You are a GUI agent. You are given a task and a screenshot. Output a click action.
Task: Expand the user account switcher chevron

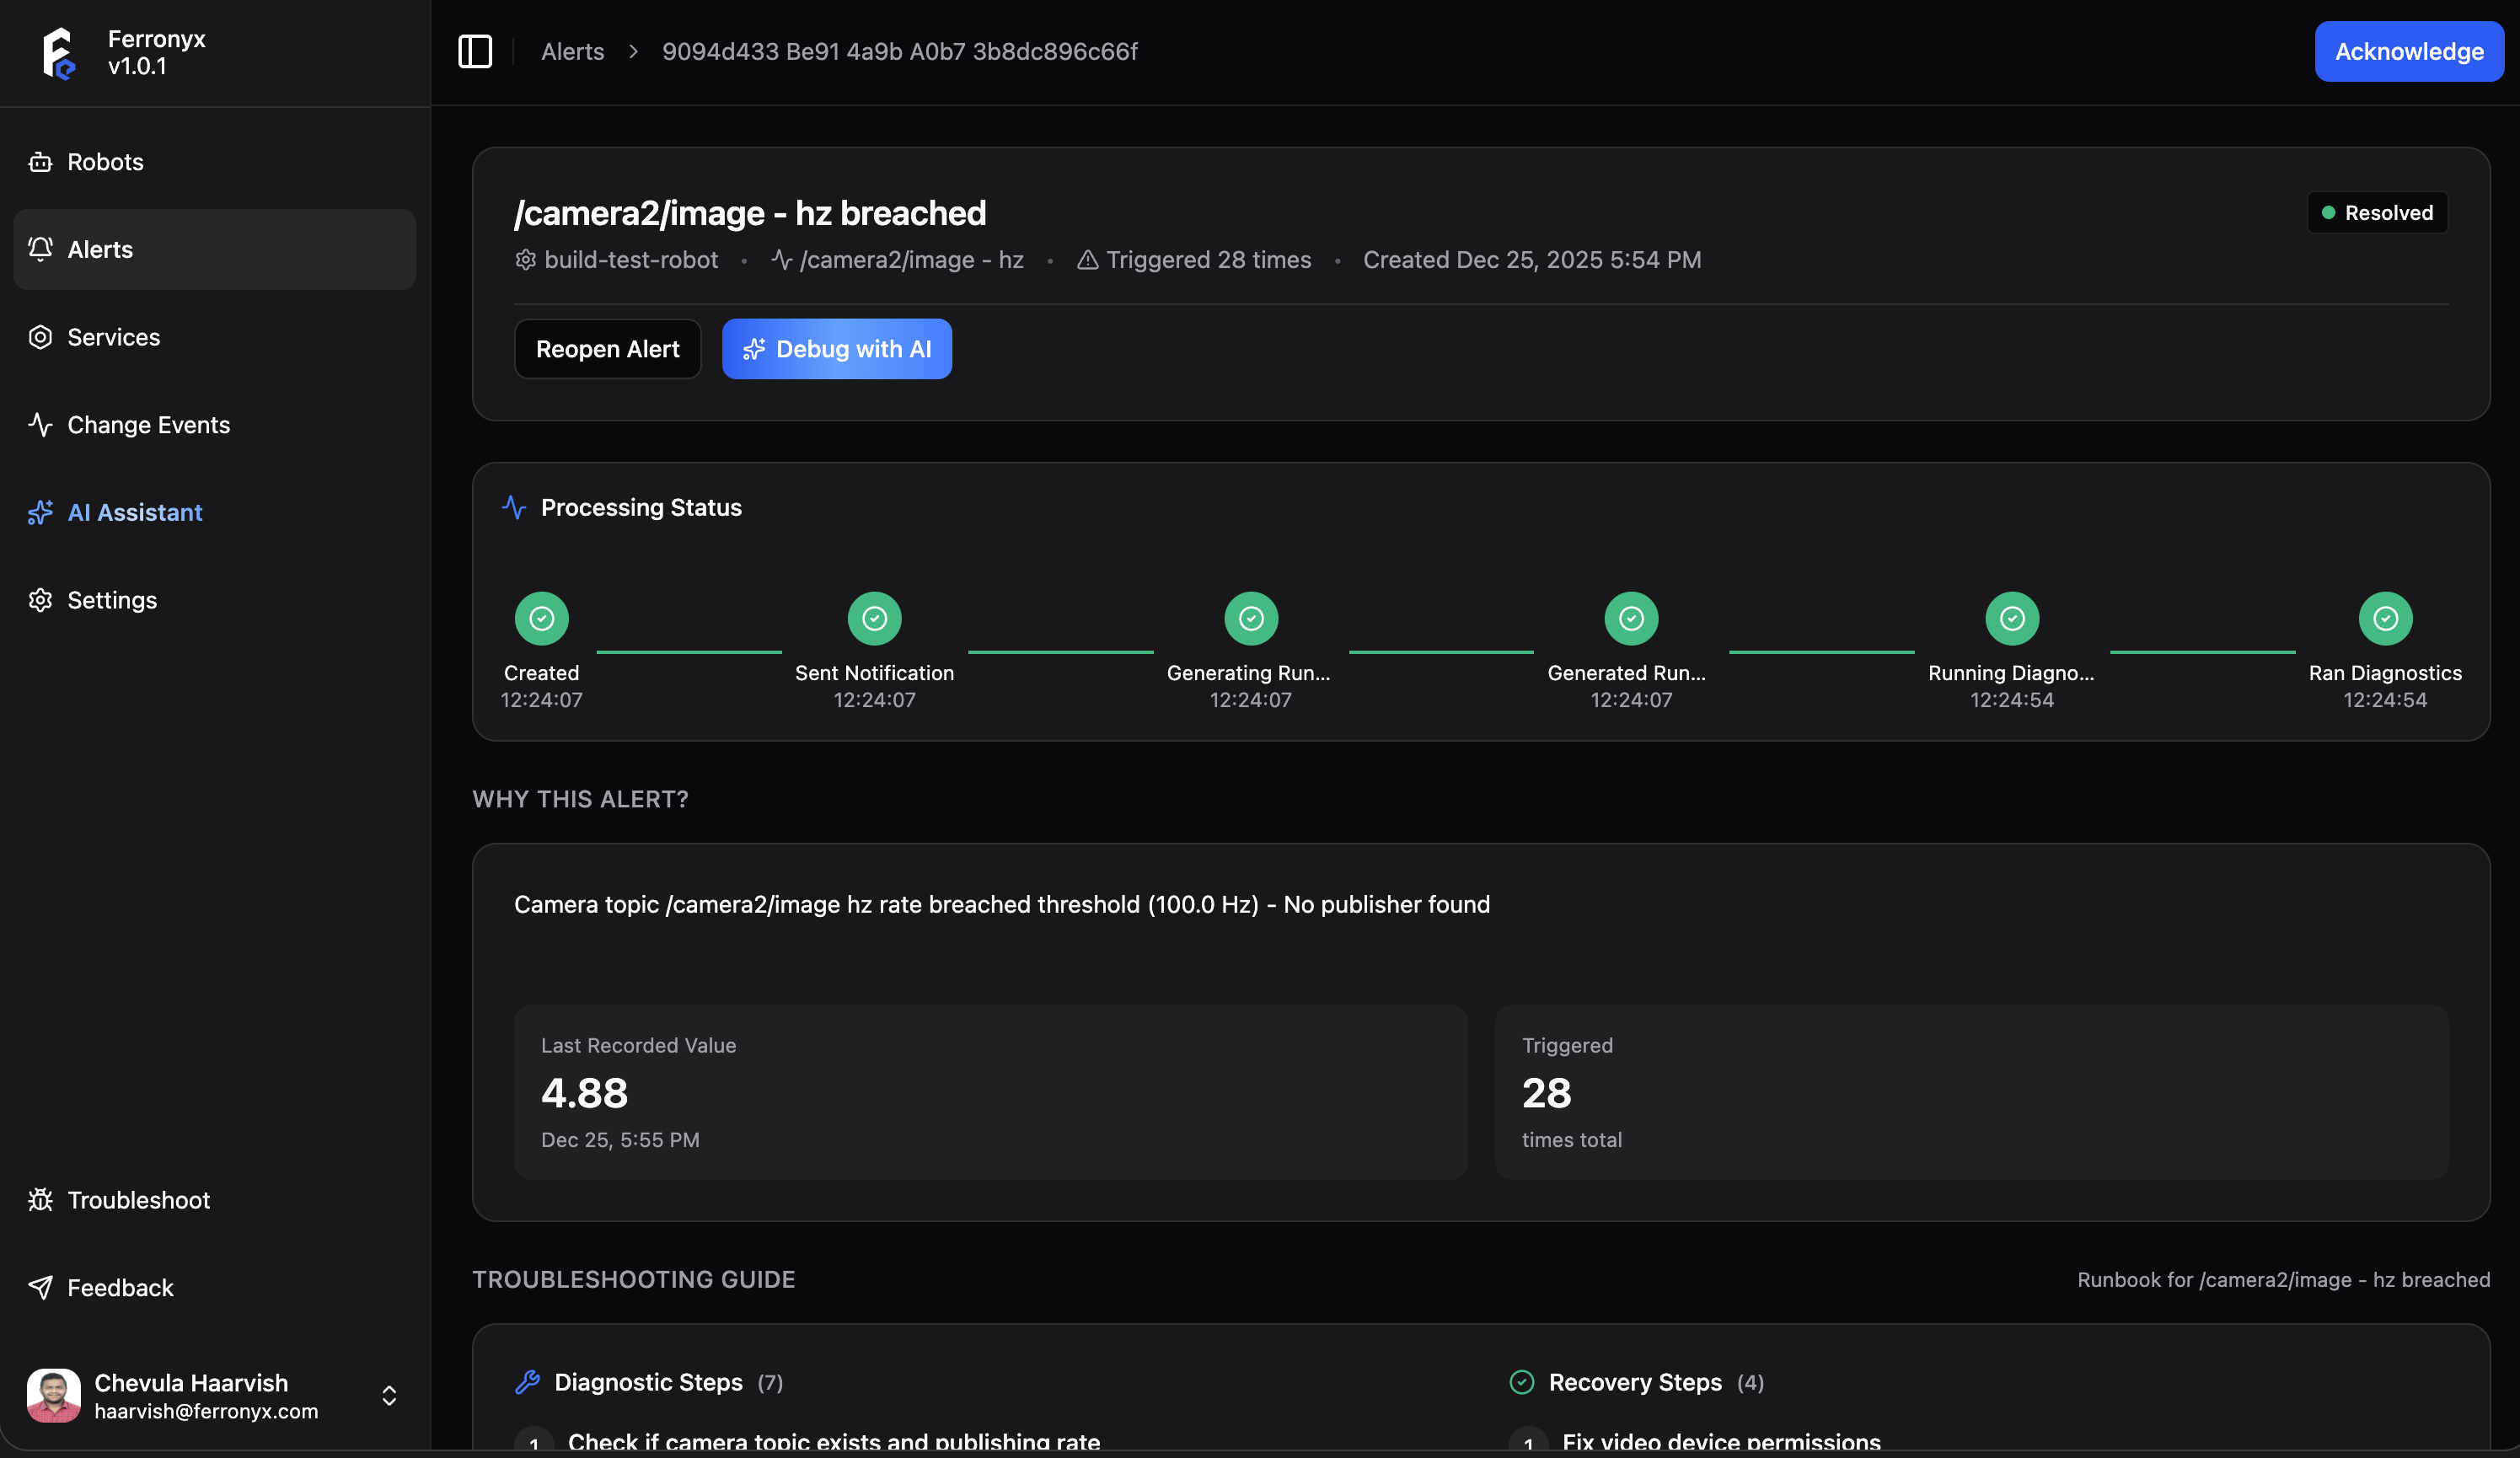(389, 1396)
